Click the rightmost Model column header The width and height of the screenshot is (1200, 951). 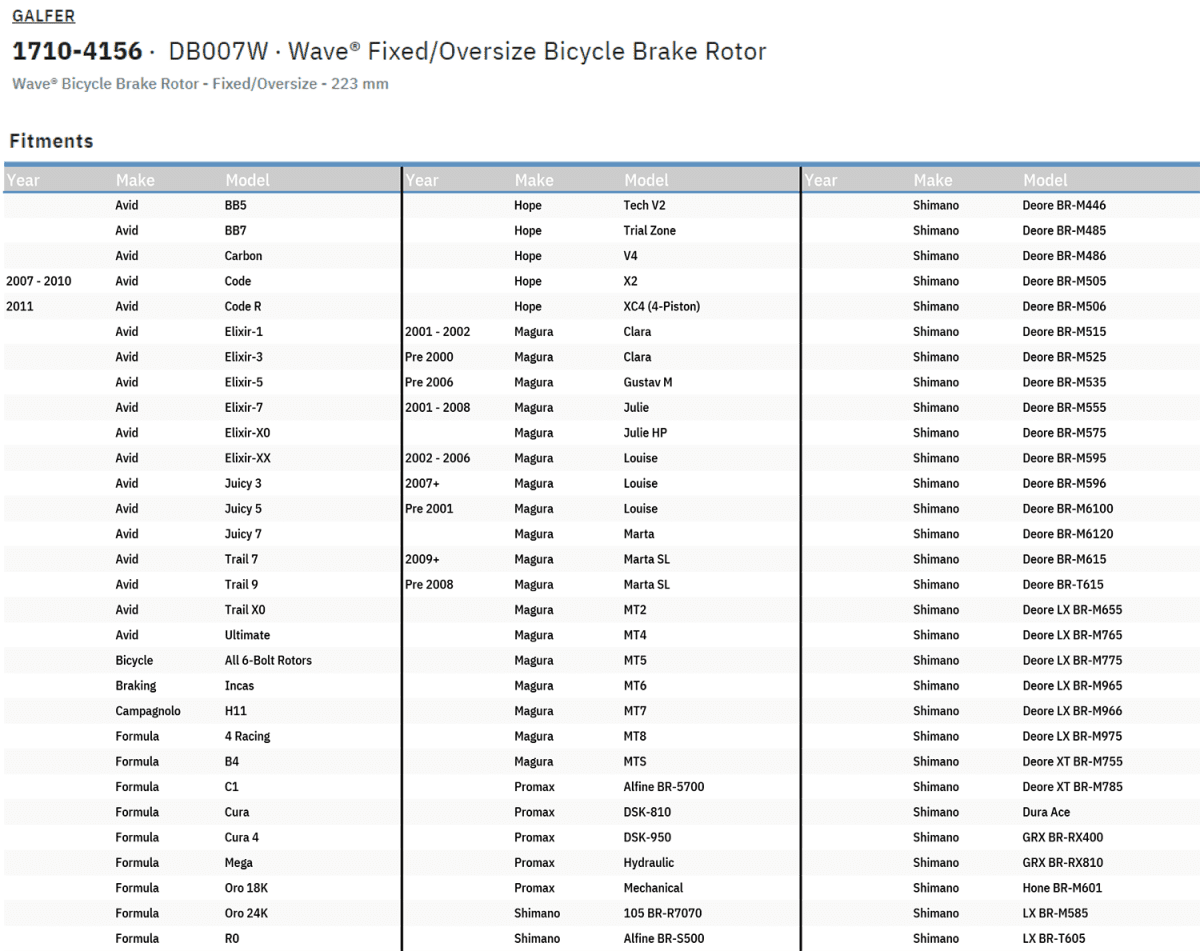(x=1045, y=180)
